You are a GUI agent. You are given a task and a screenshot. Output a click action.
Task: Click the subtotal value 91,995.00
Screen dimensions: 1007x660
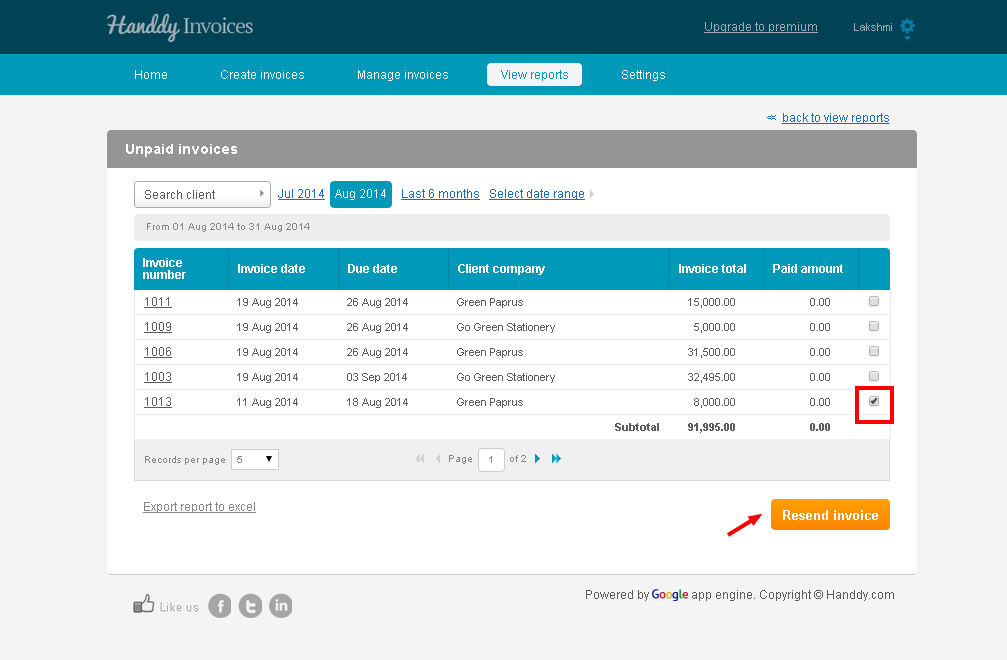(712, 427)
